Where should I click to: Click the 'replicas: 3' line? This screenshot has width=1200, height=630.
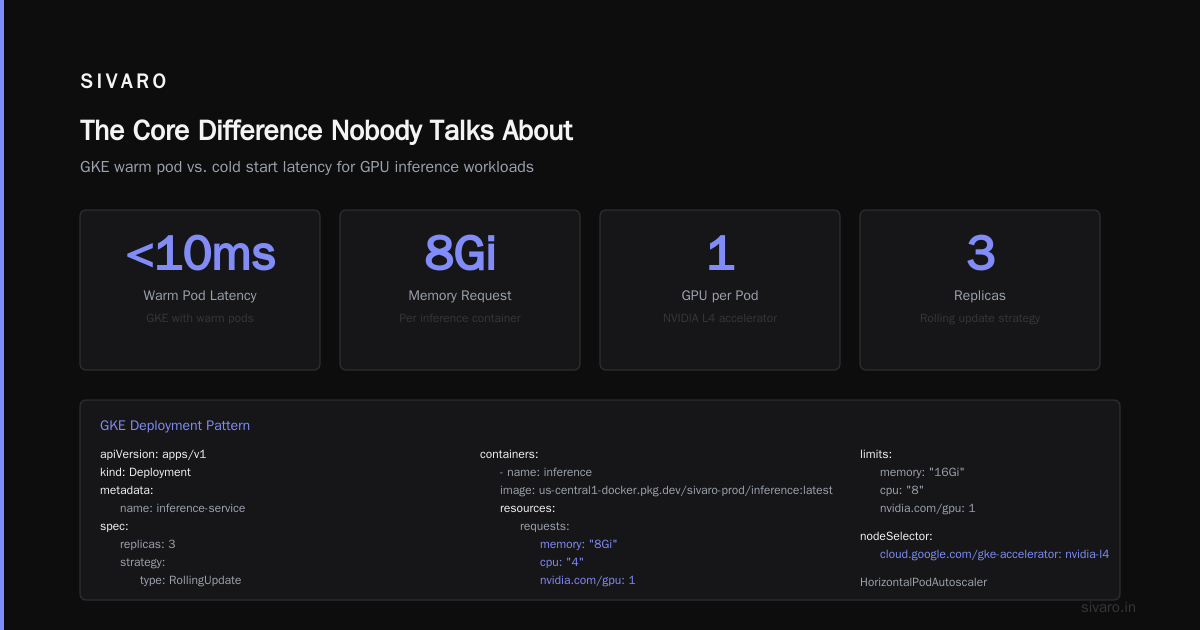148,544
